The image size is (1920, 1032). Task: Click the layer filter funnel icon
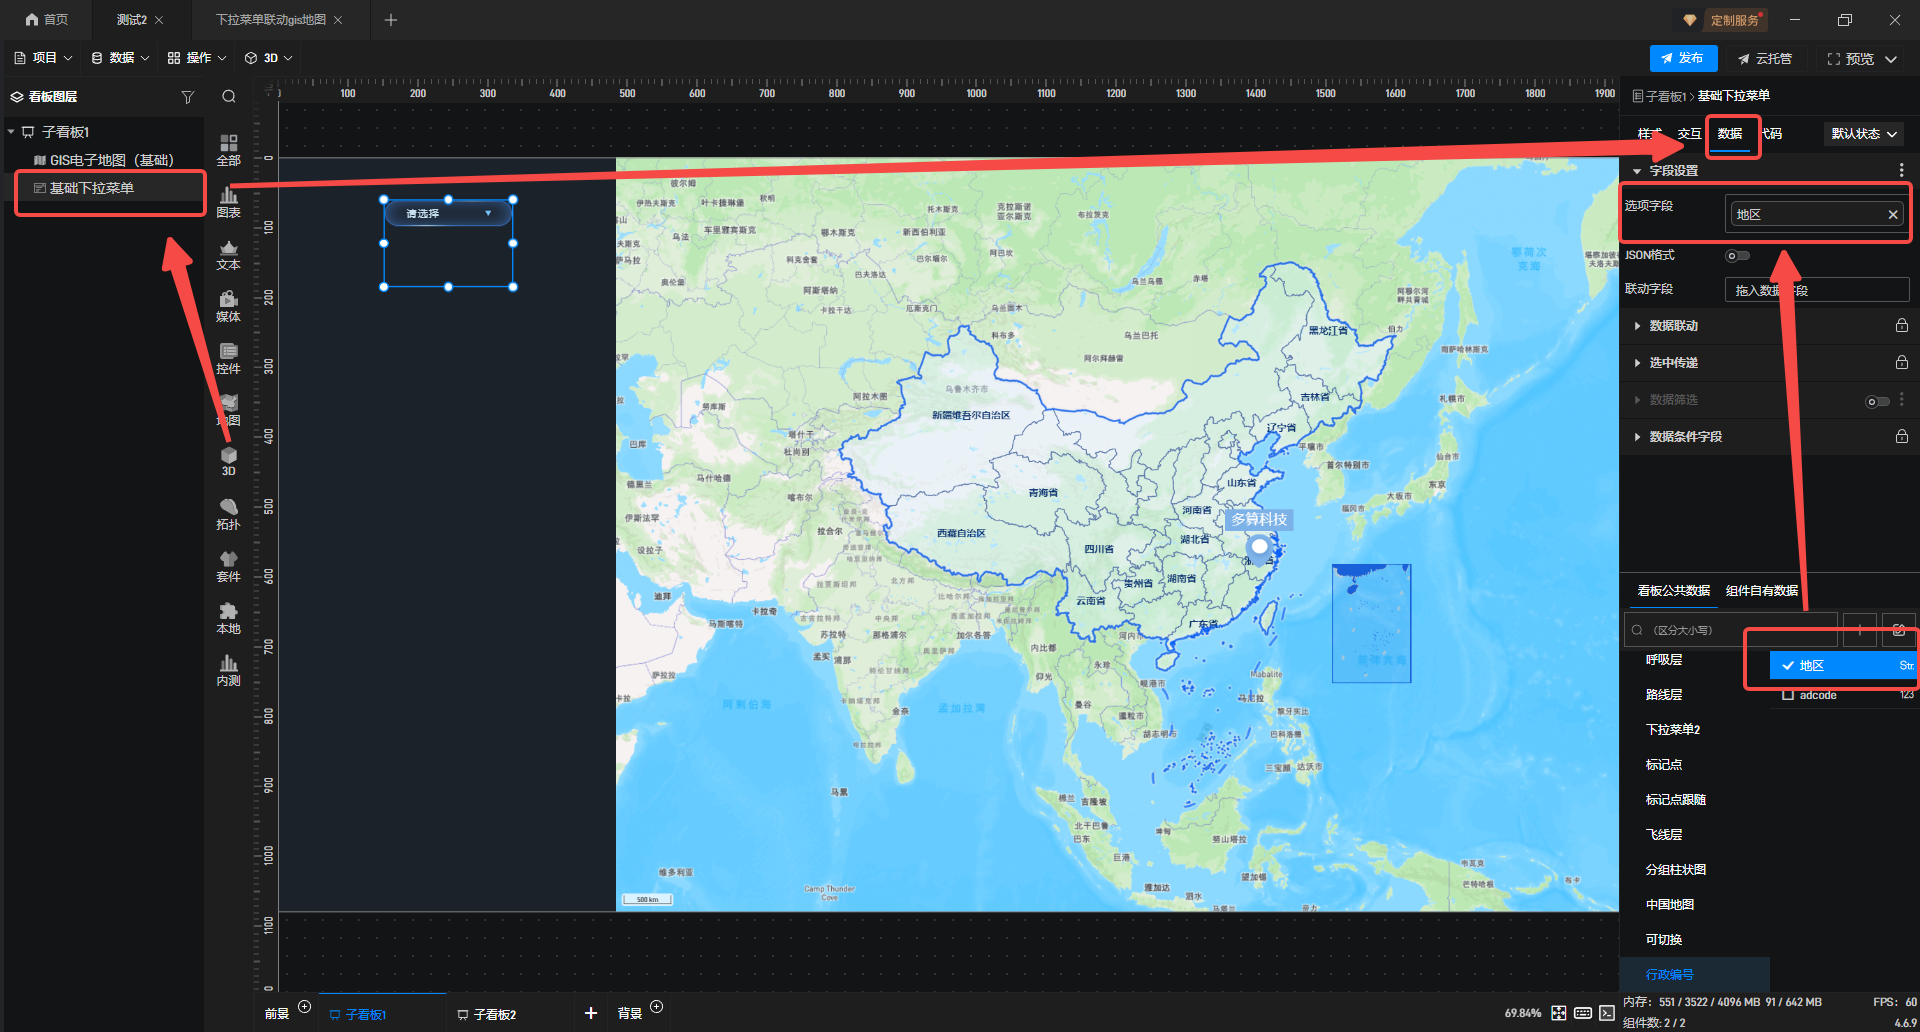pyautogui.click(x=187, y=97)
